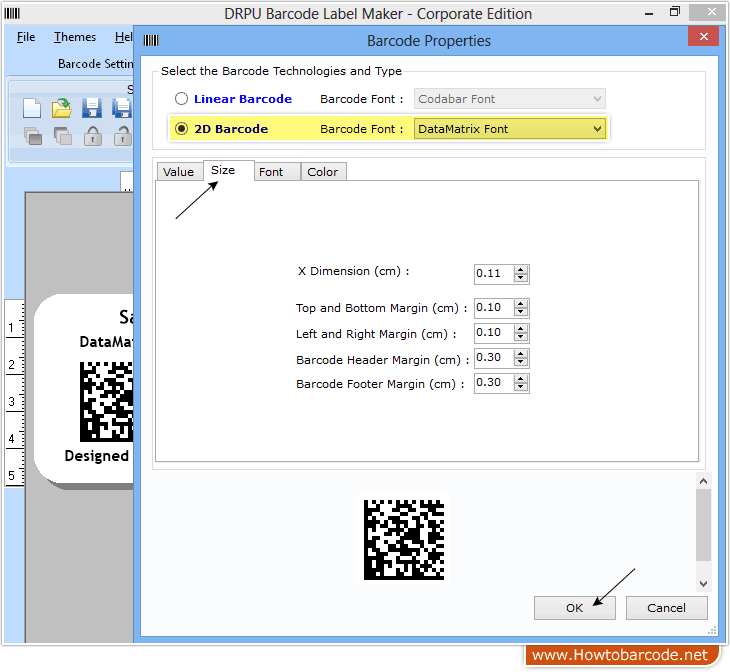Click the preview scrollbar up arrow
The width and height of the screenshot is (730, 672).
pos(703,481)
